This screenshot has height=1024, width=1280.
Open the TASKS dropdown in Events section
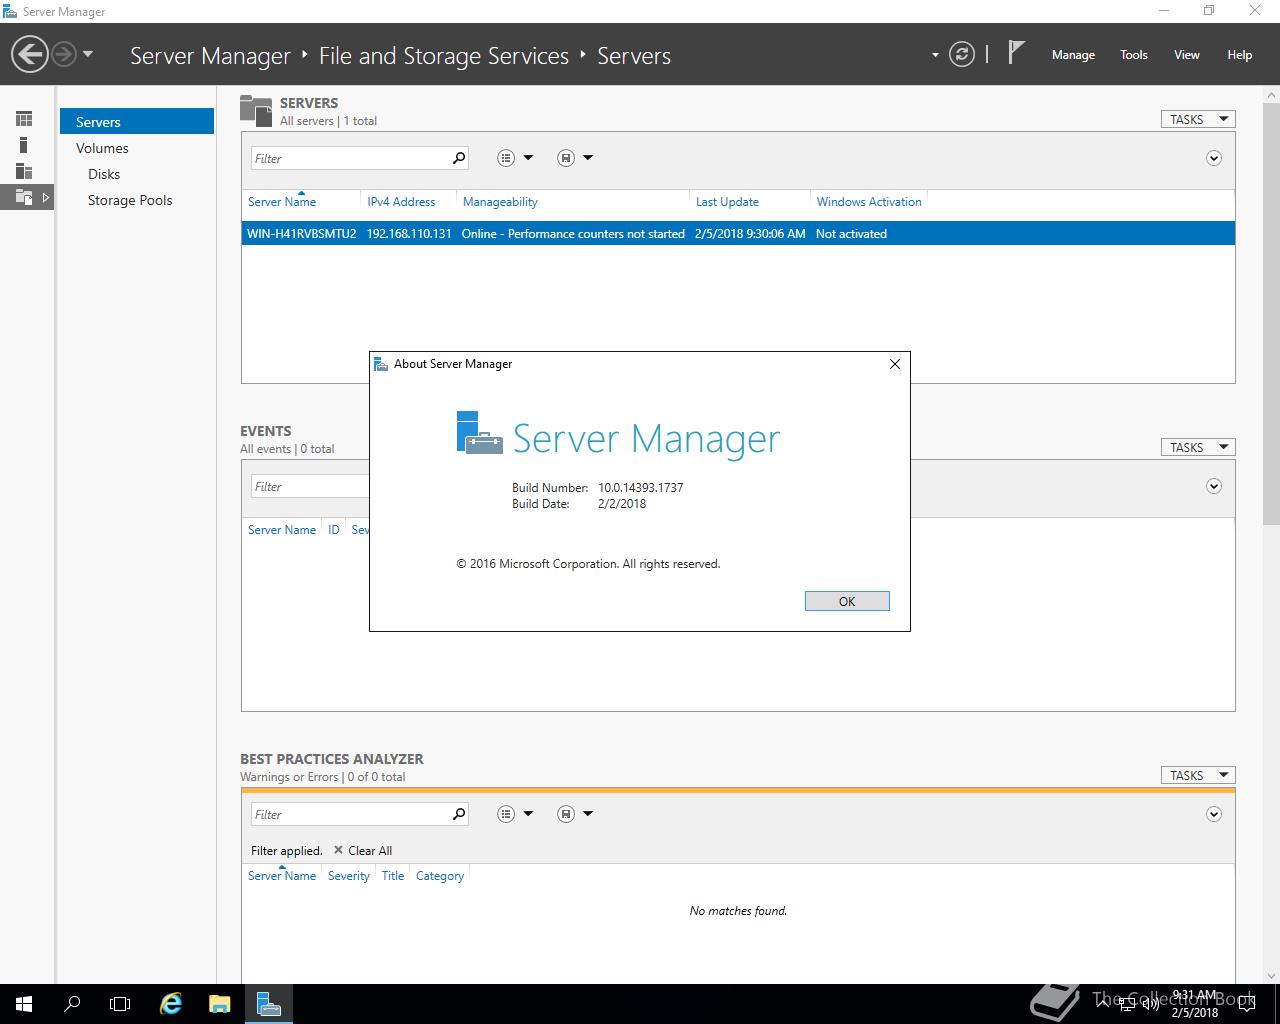point(1198,447)
